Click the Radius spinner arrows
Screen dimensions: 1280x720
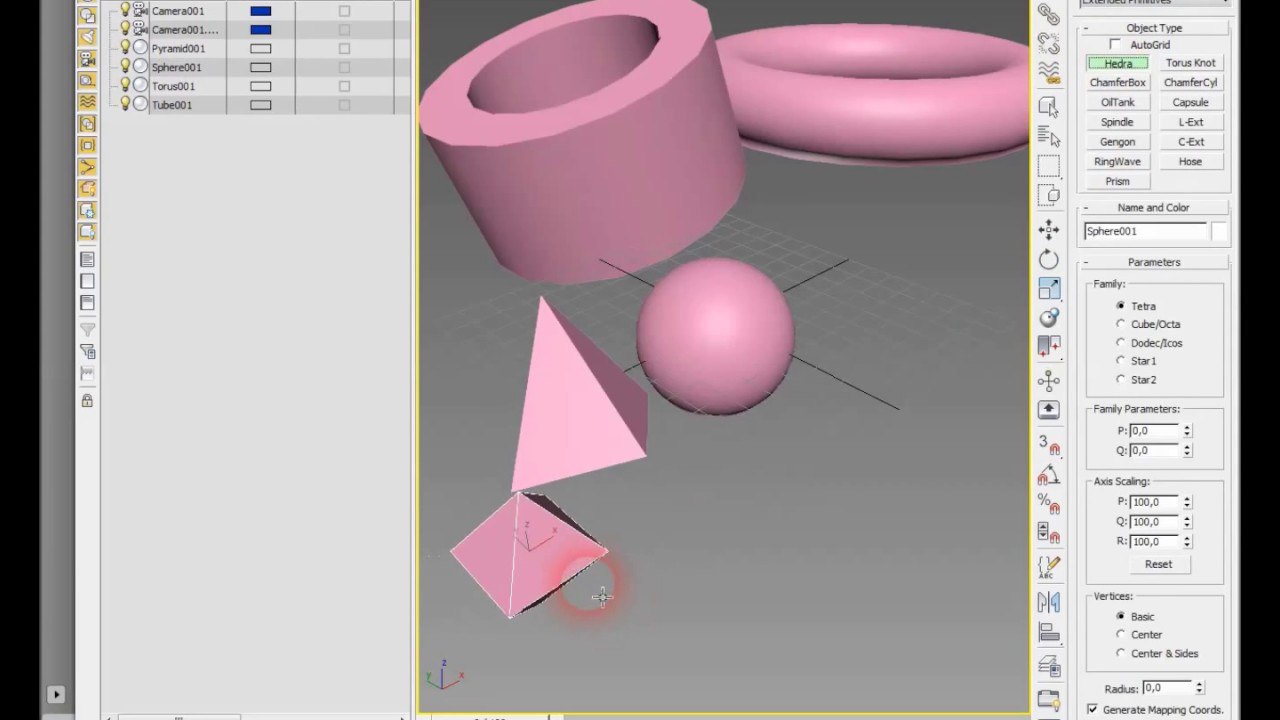tap(1199, 688)
